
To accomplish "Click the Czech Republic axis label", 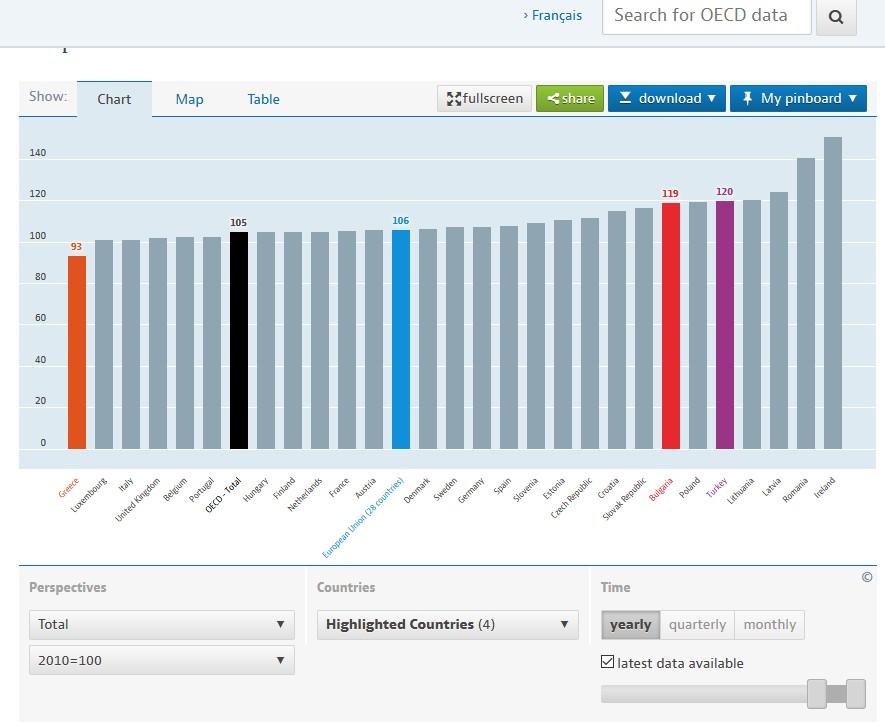I will coord(571,498).
